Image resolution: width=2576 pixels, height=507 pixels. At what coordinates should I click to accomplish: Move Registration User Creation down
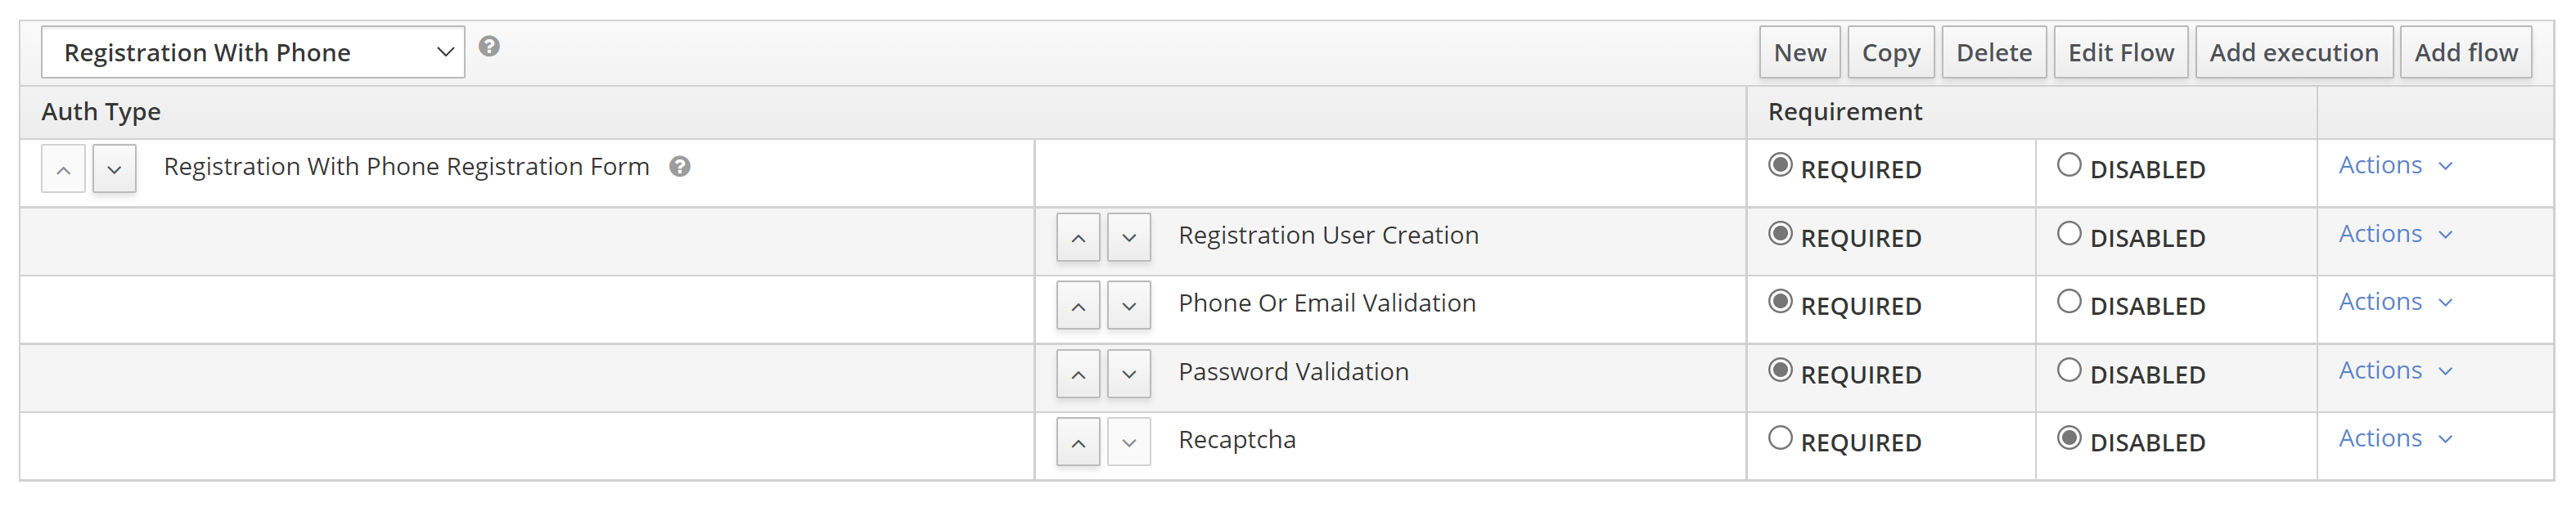1128,238
